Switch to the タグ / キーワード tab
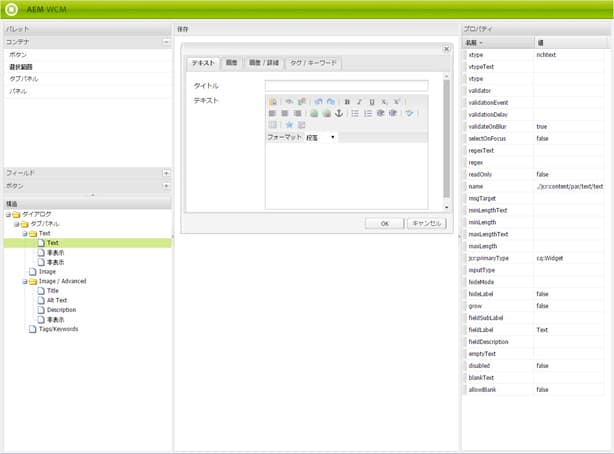This screenshot has height=454, width=614. [x=313, y=63]
